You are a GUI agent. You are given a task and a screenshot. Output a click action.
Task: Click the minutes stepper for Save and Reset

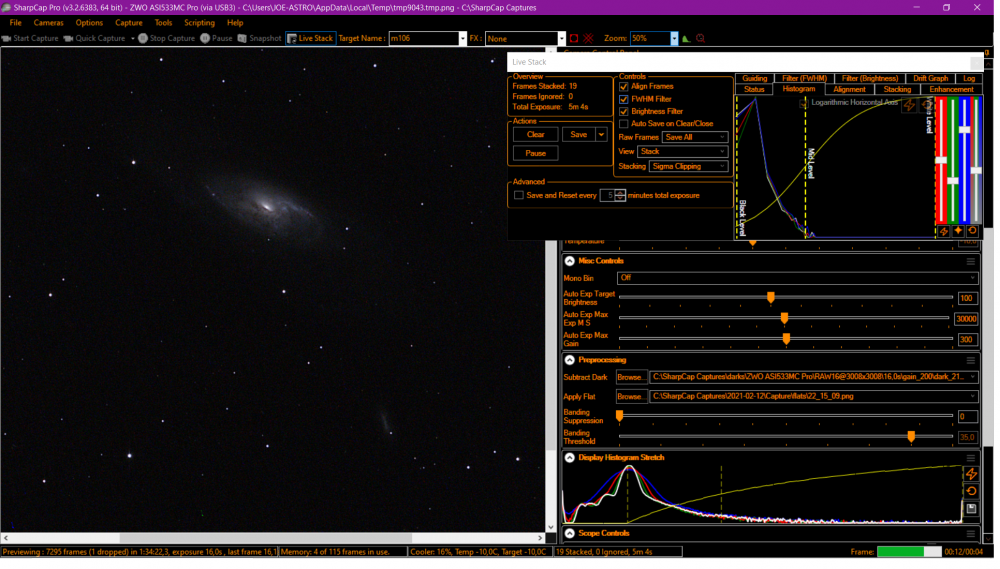(x=619, y=195)
